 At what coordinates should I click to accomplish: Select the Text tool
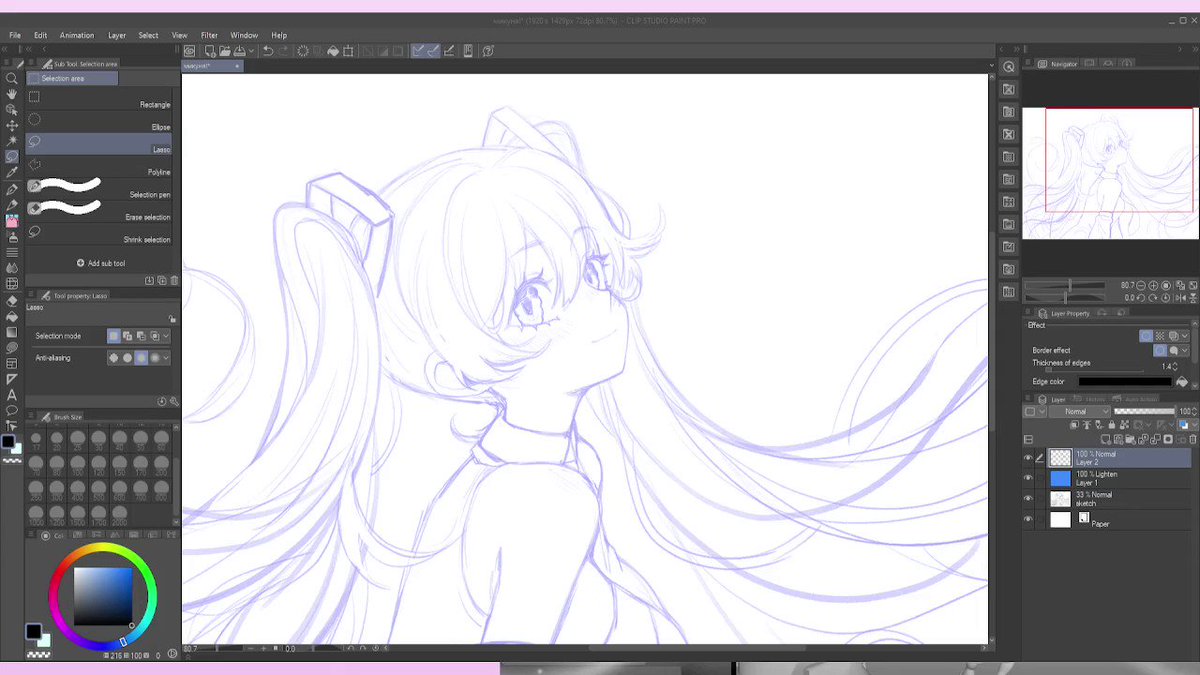pyautogui.click(x=12, y=395)
